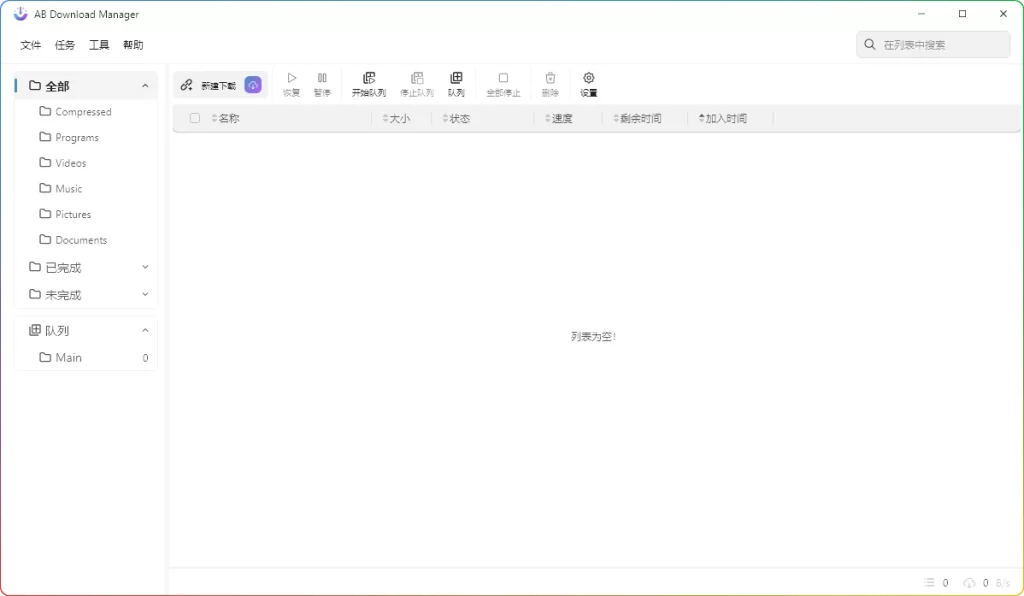Open the 队列 queue manager icon

pyautogui.click(x=456, y=83)
